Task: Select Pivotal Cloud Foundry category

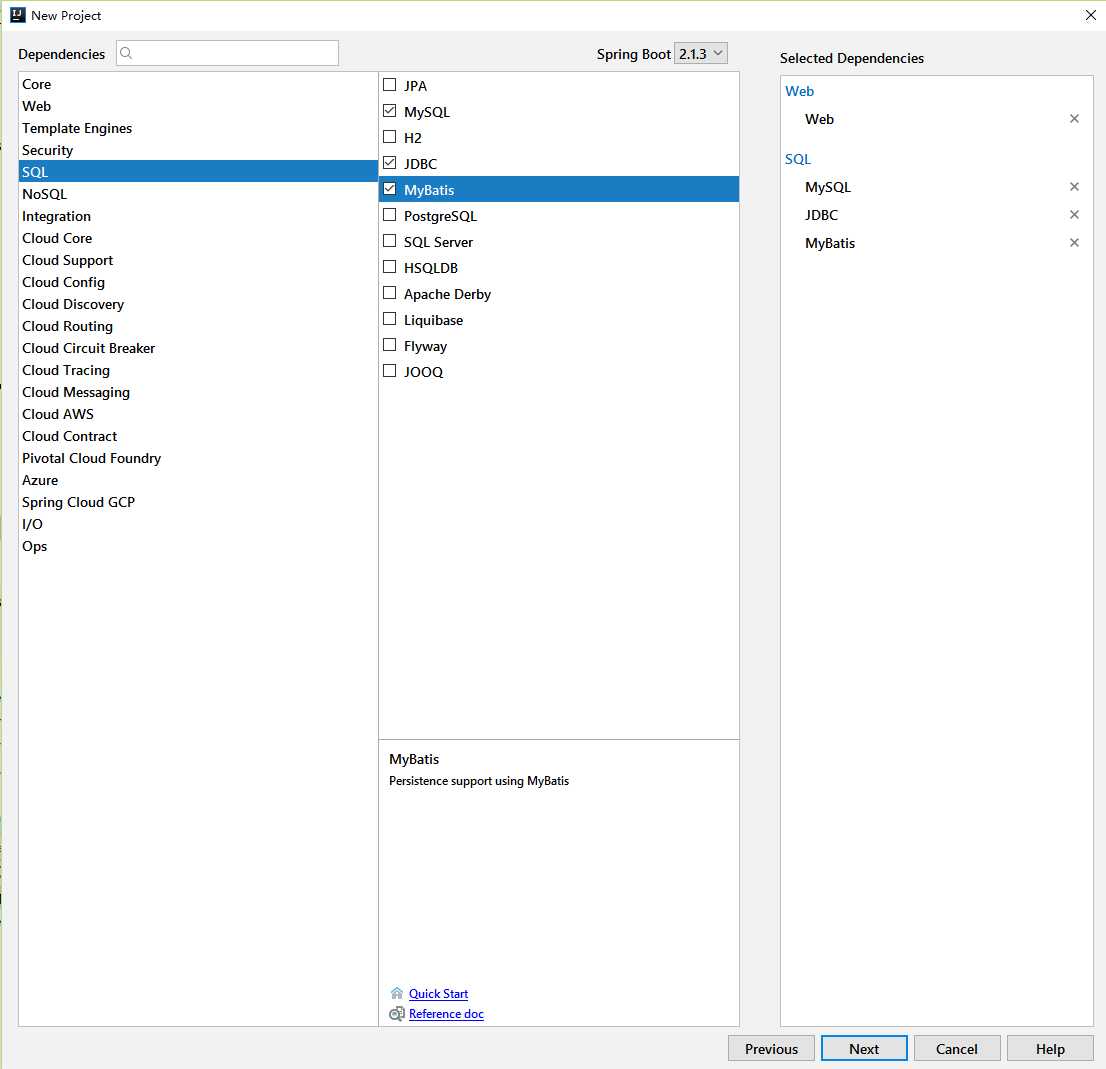Action: (198, 458)
